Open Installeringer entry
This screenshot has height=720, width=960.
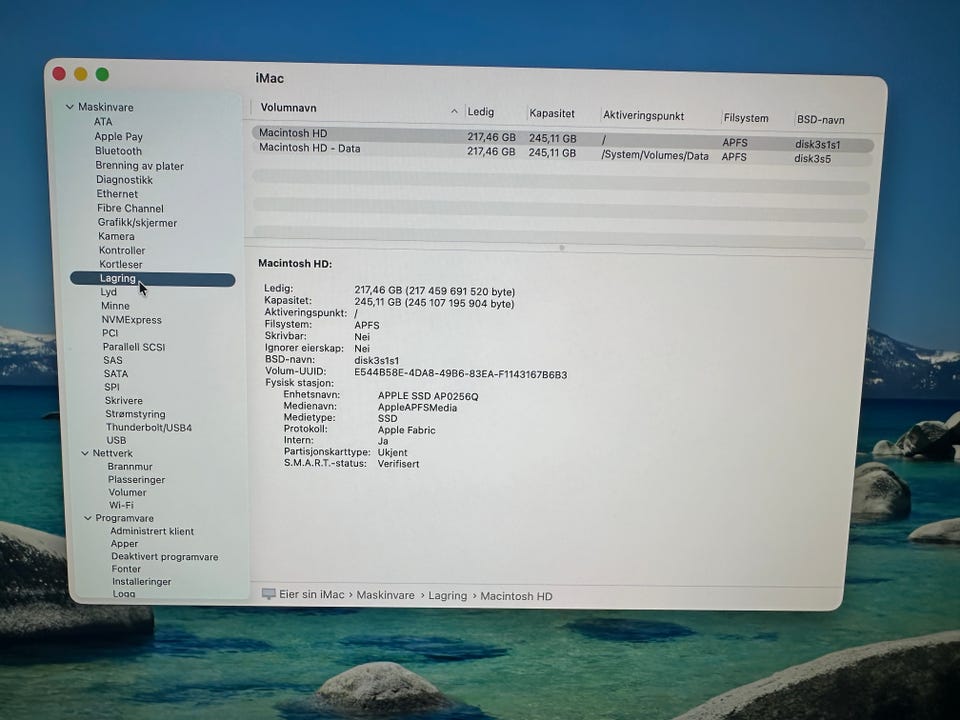[141, 582]
